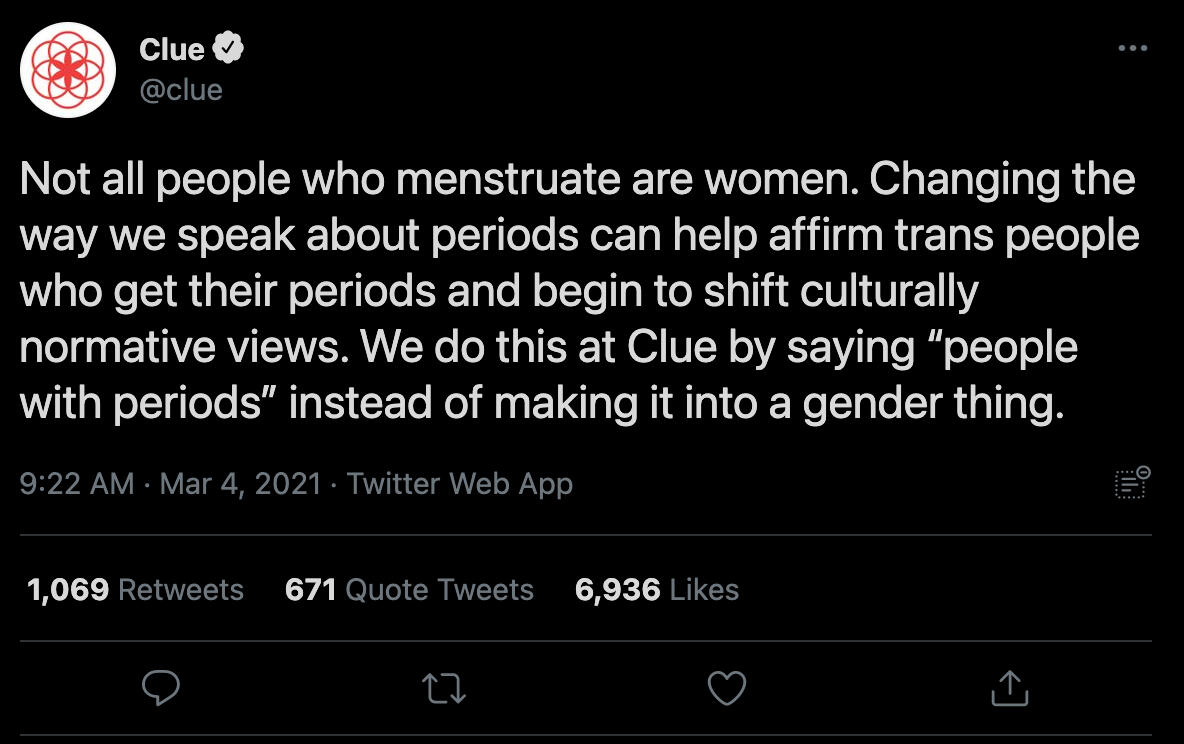Click the Clue flower logo avatar
This screenshot has width=1184, height=744.
[x=66, y=69]
